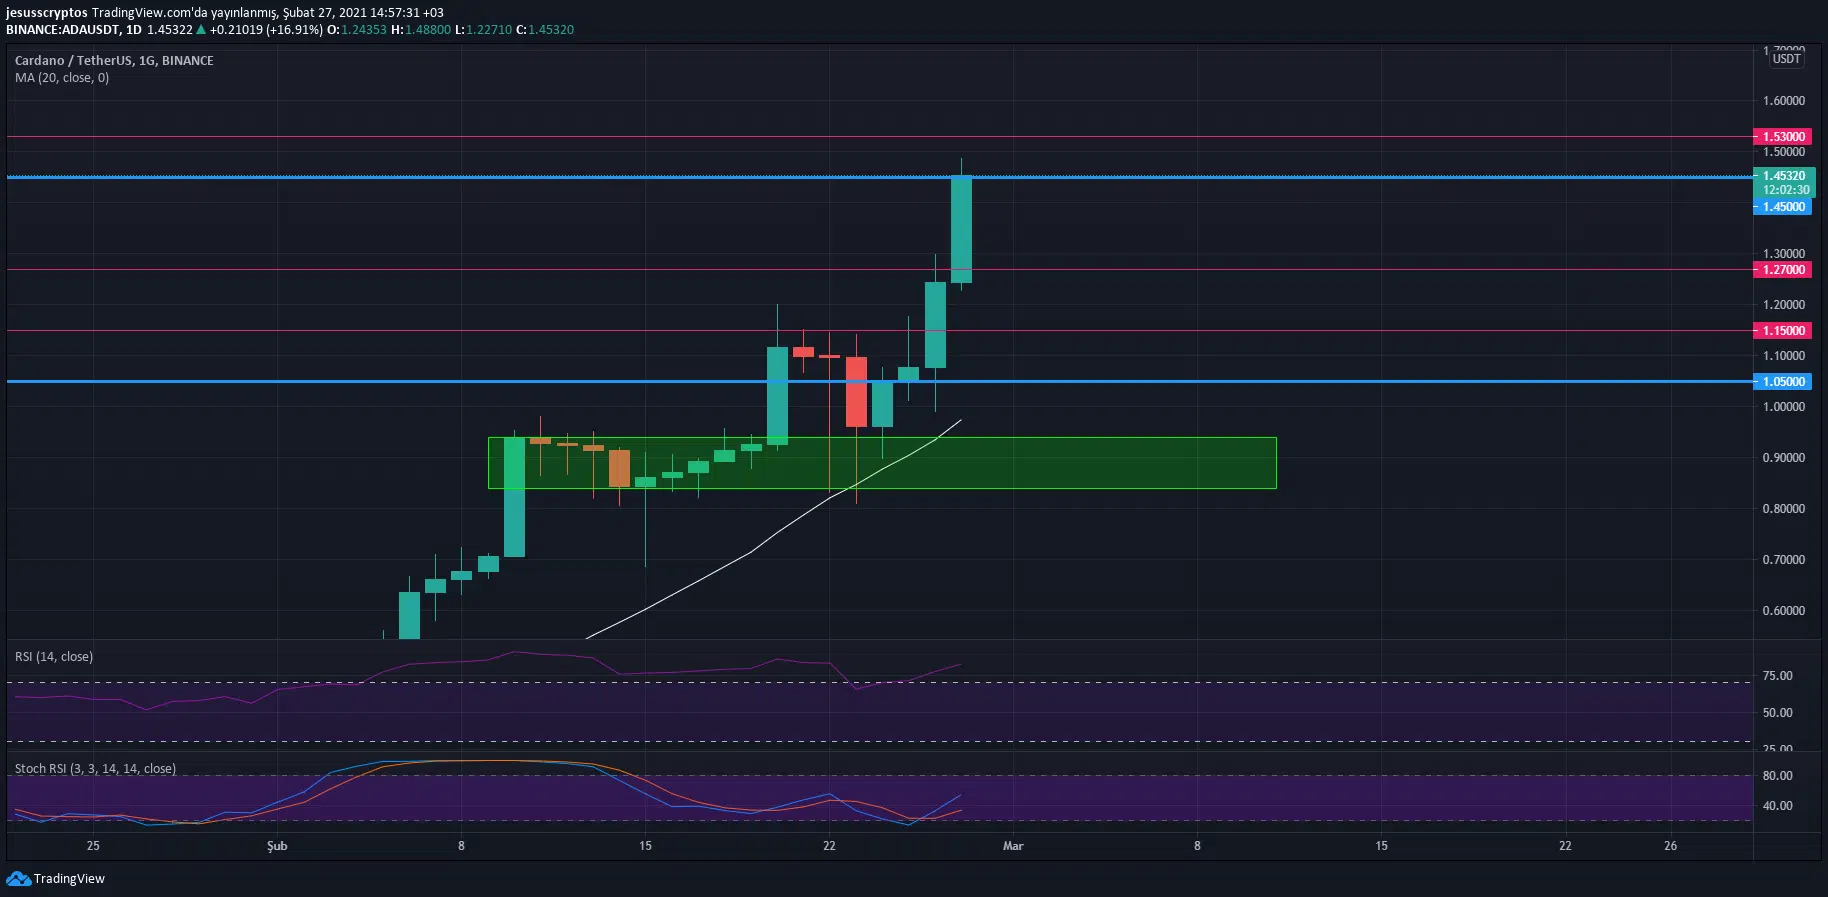Open the jesusscryptos author name
Screen dimensions: 1828x897
pyautogui.click(x=46, y=13)
